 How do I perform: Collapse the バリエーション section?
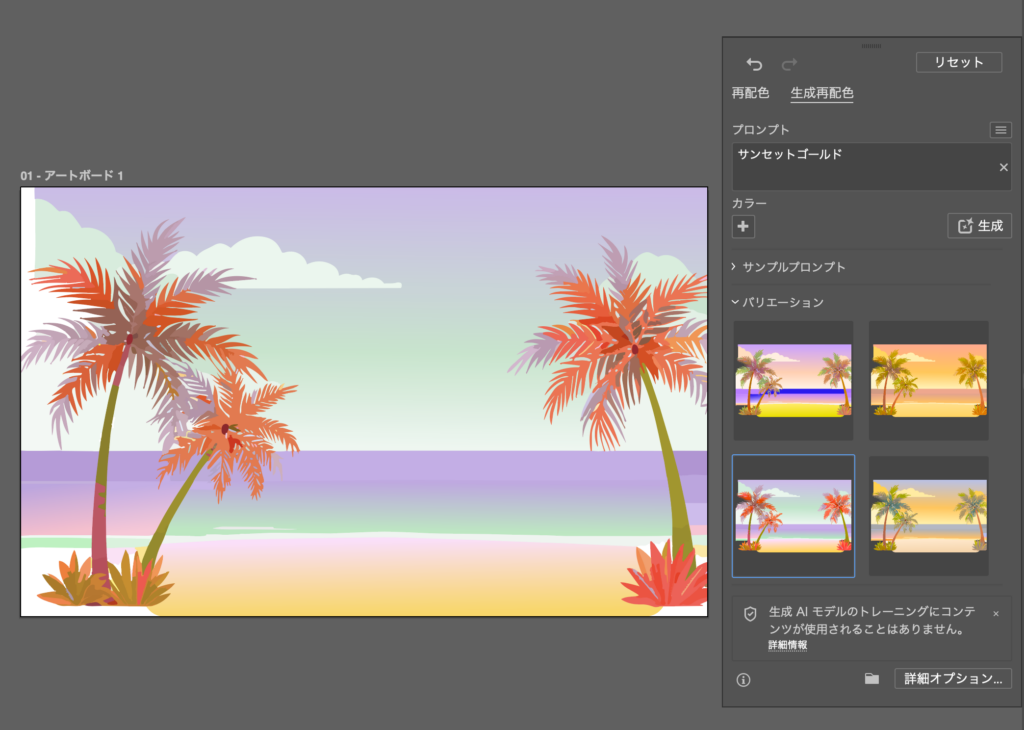tap(778, 302)
